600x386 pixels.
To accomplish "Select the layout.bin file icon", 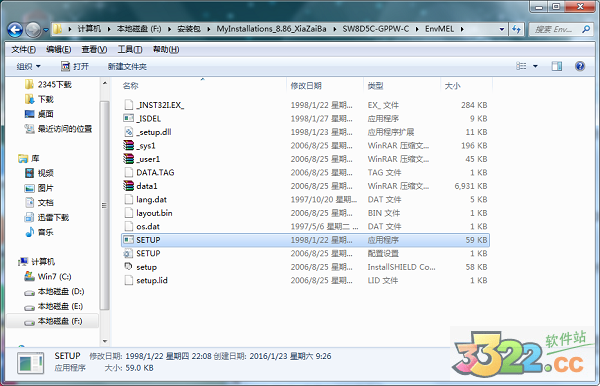I will (129, 213).
